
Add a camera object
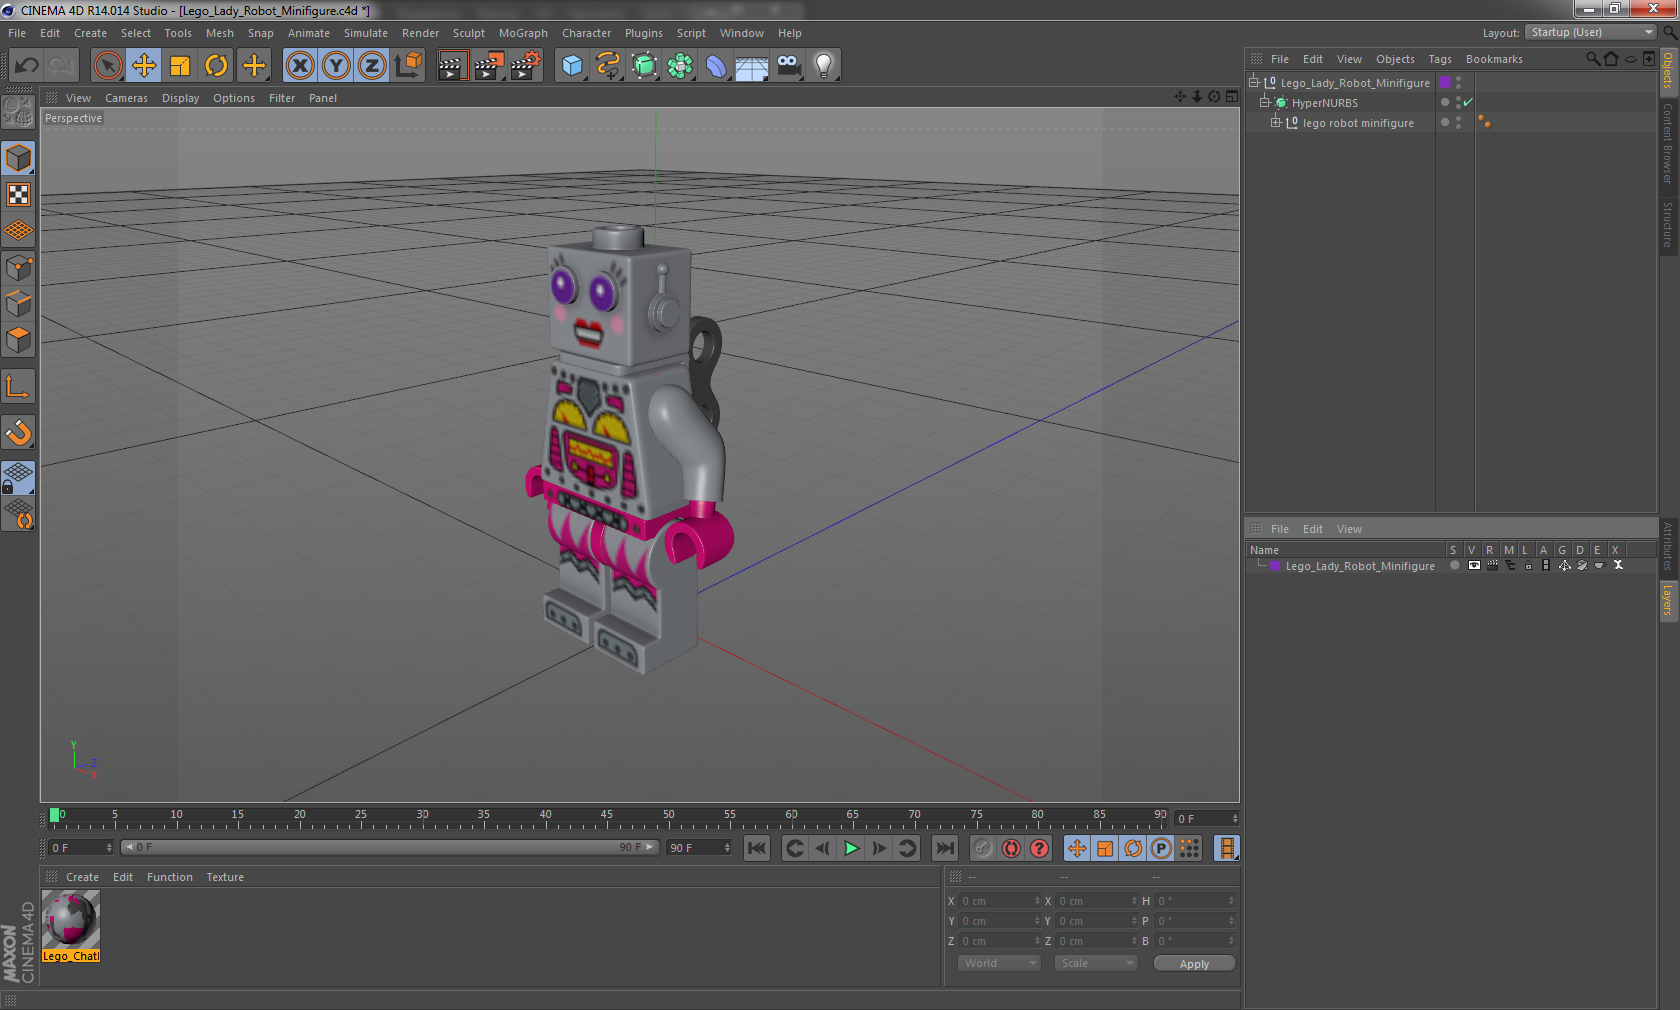[788, 66]
